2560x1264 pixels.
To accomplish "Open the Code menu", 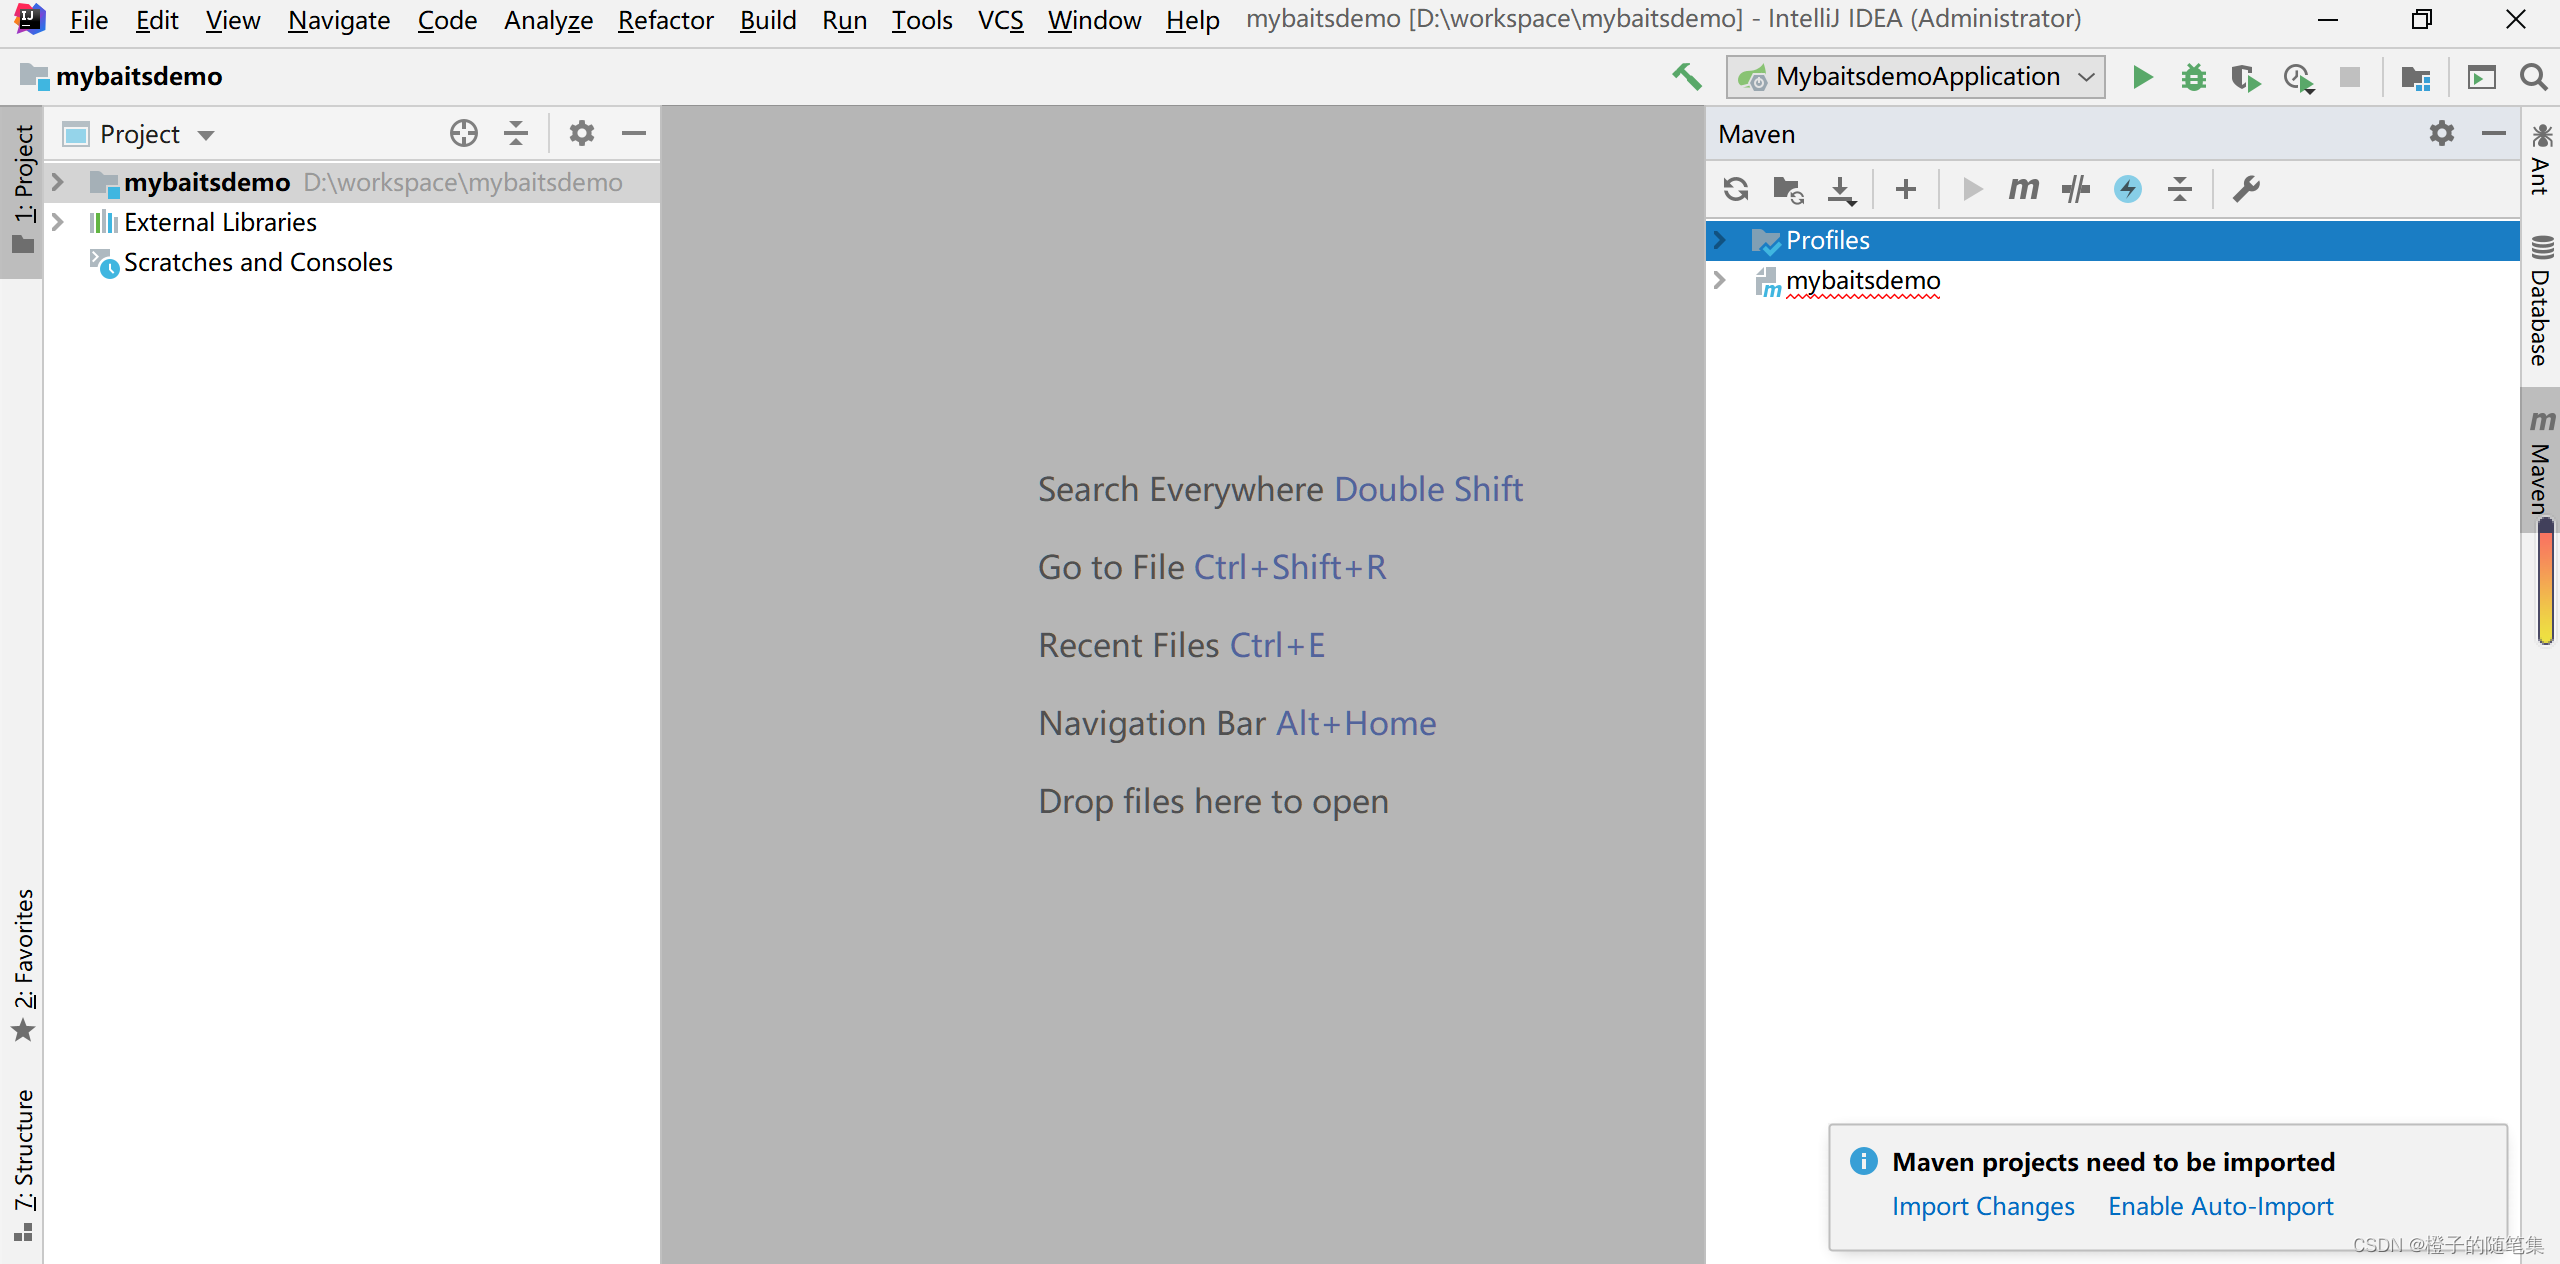I will coord(447,20).
